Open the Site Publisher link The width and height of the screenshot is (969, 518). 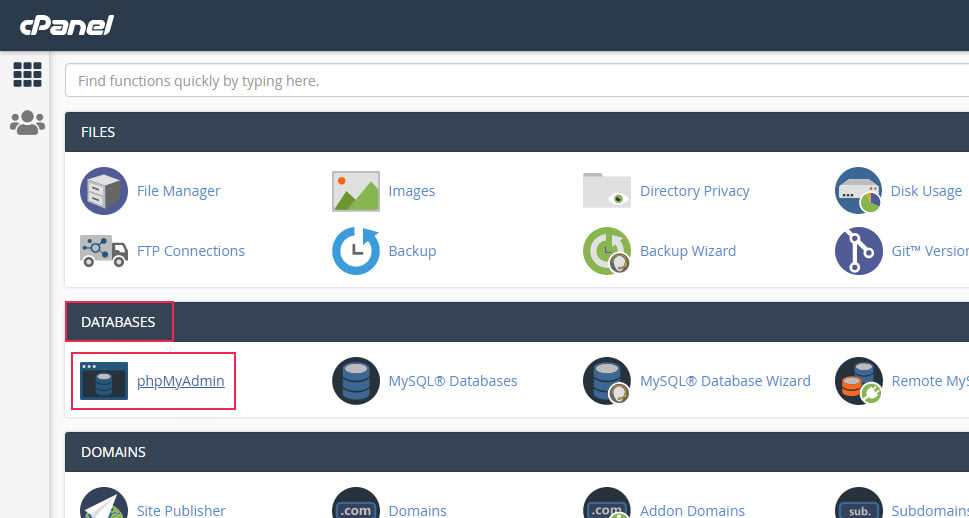pyautogui.click(x=181, y=511)
